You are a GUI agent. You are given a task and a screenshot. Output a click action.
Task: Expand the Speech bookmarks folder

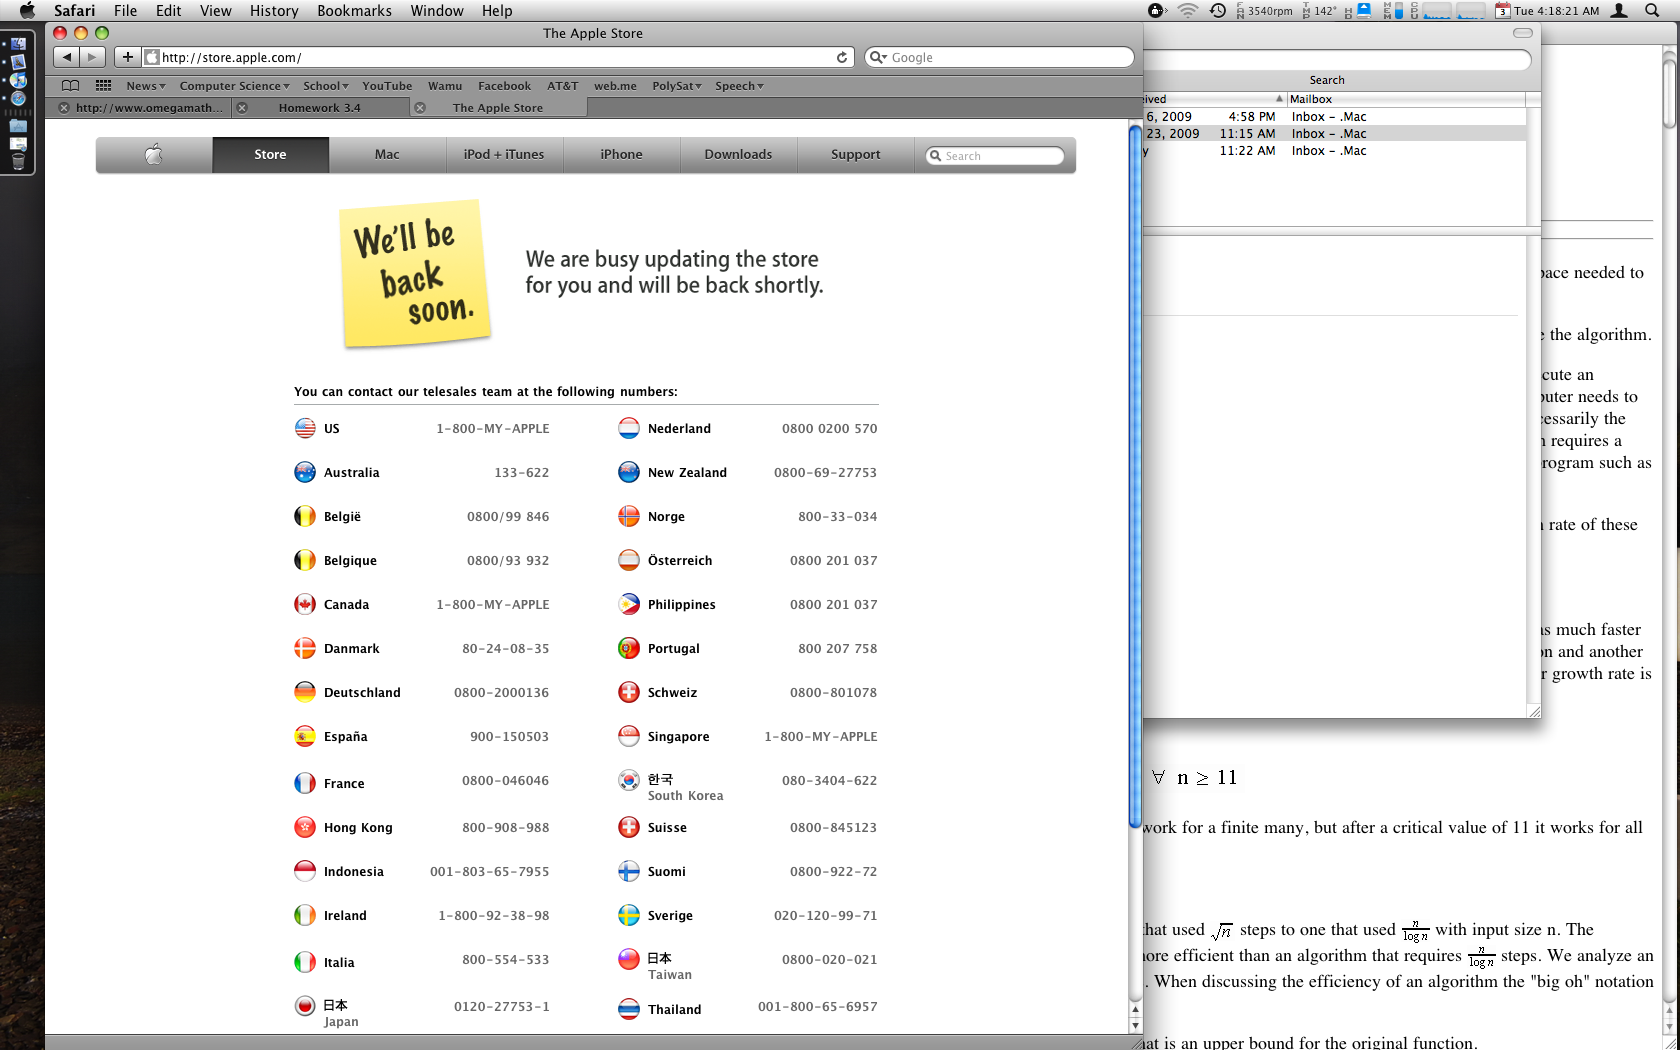point(739,86)
